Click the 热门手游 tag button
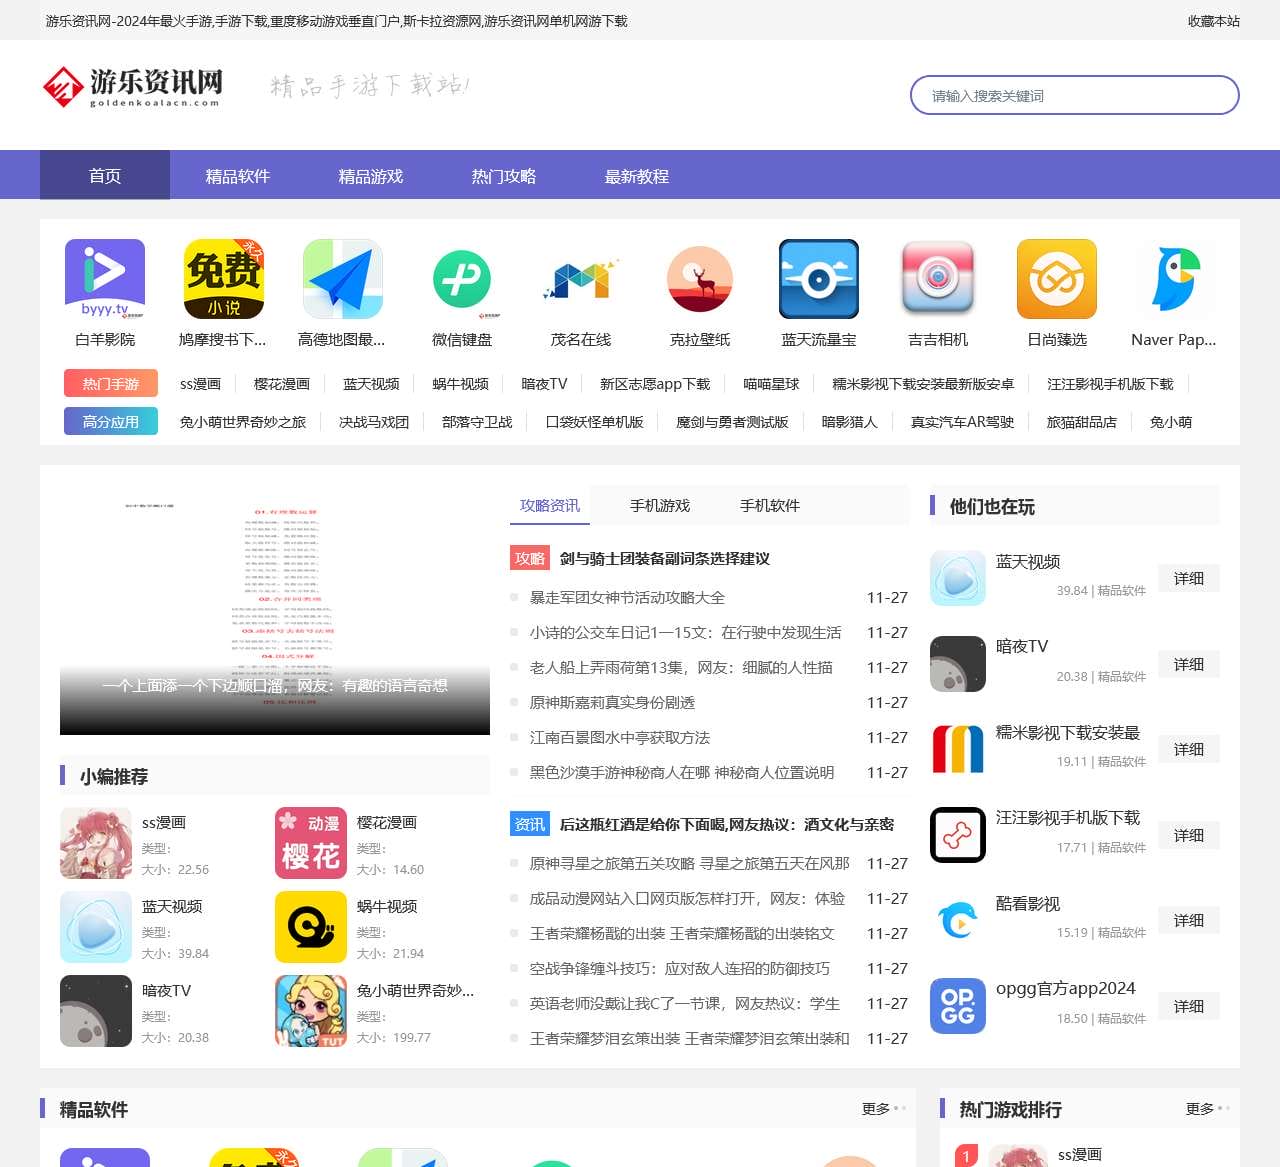1280x1167 pixels. pos(111,384)
